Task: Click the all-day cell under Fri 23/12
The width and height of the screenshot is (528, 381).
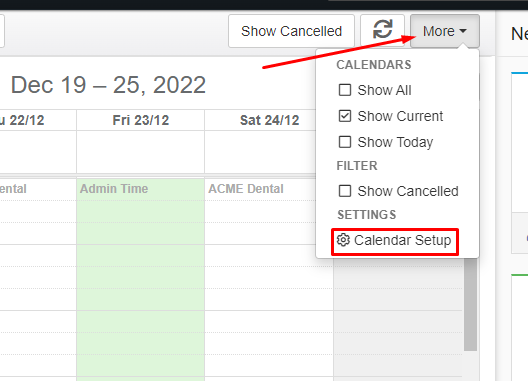Action: (140, 152)
